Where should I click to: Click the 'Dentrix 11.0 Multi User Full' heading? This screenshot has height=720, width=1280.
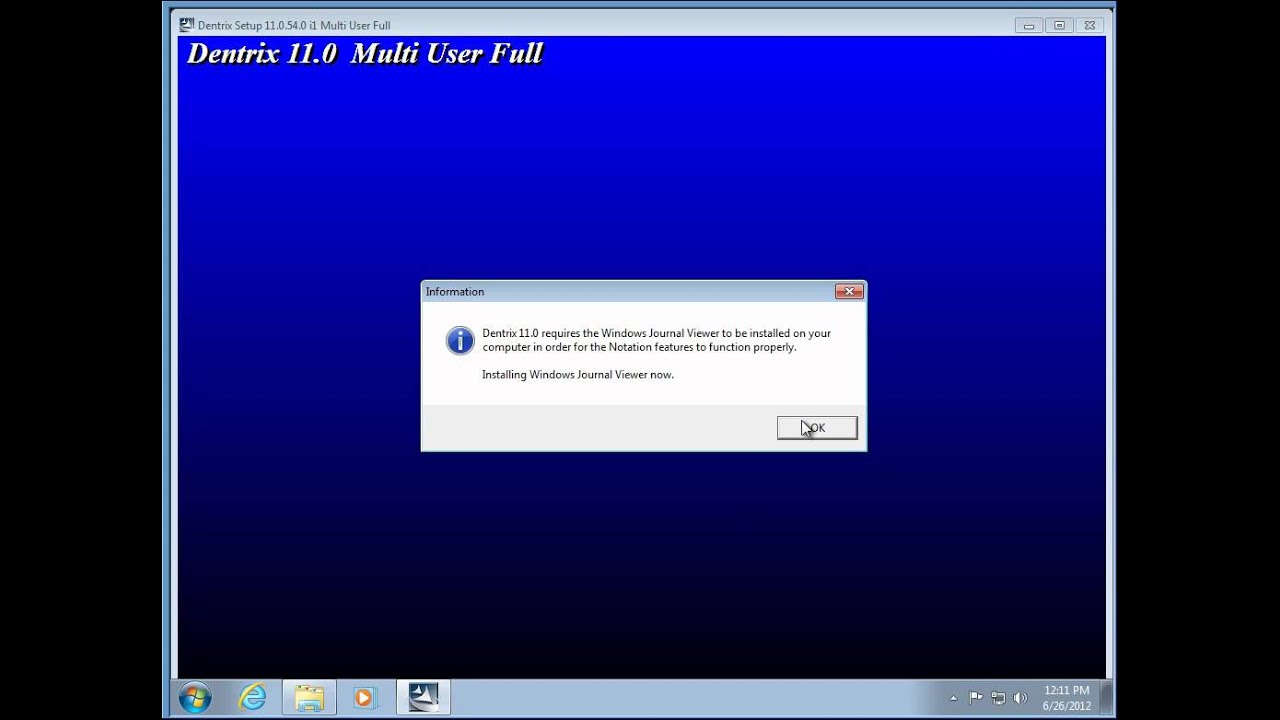click(365, 54)
